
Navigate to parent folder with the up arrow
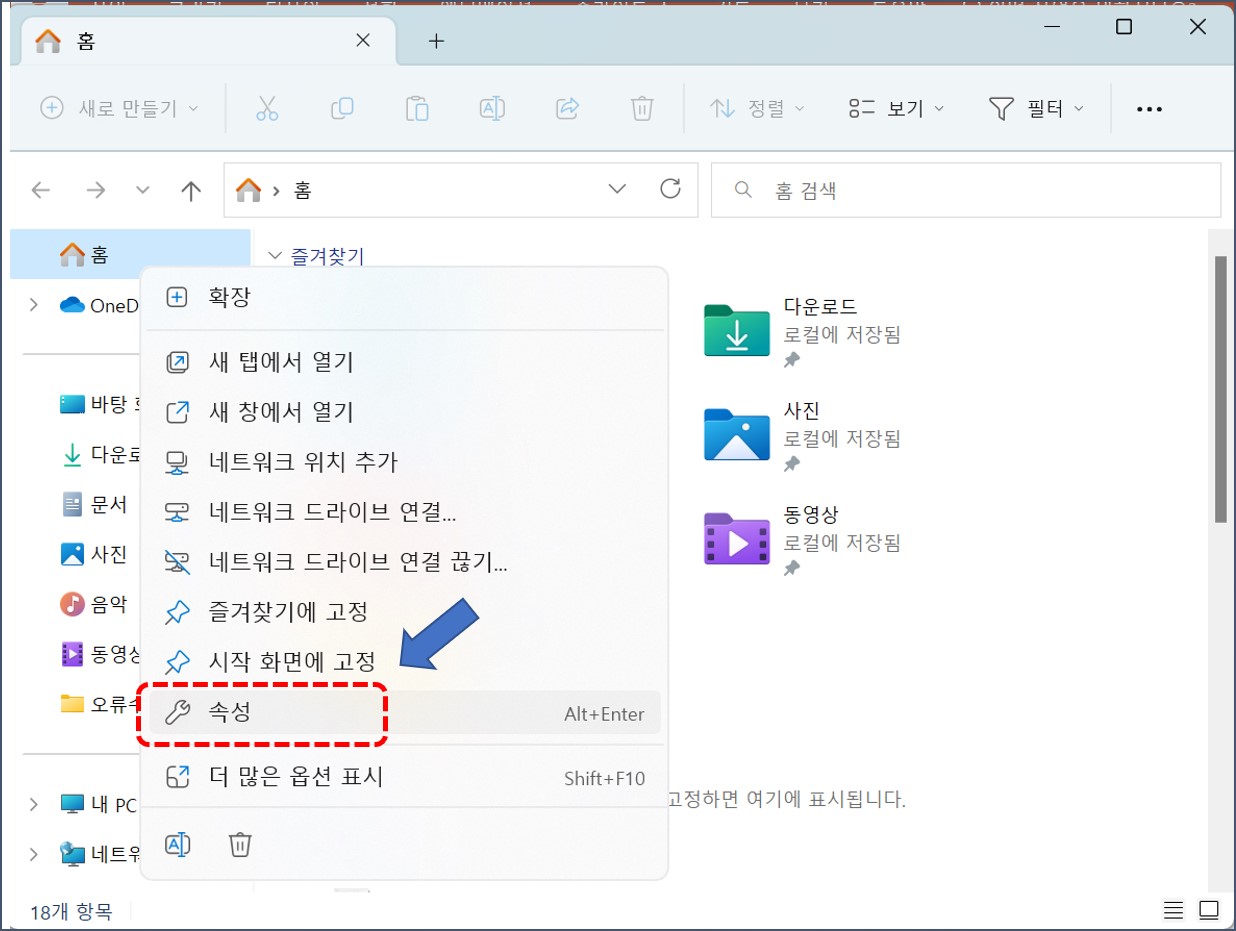[x=189, y=190]
